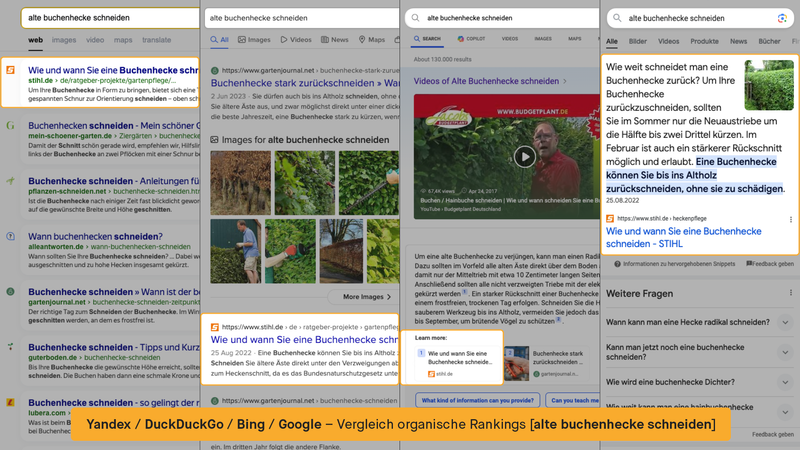Expand the 'Wie weit kann man eine hainbuchenhecke' question
The width and height of the screenshot is (800, 450).
click(x=785, y=411)
